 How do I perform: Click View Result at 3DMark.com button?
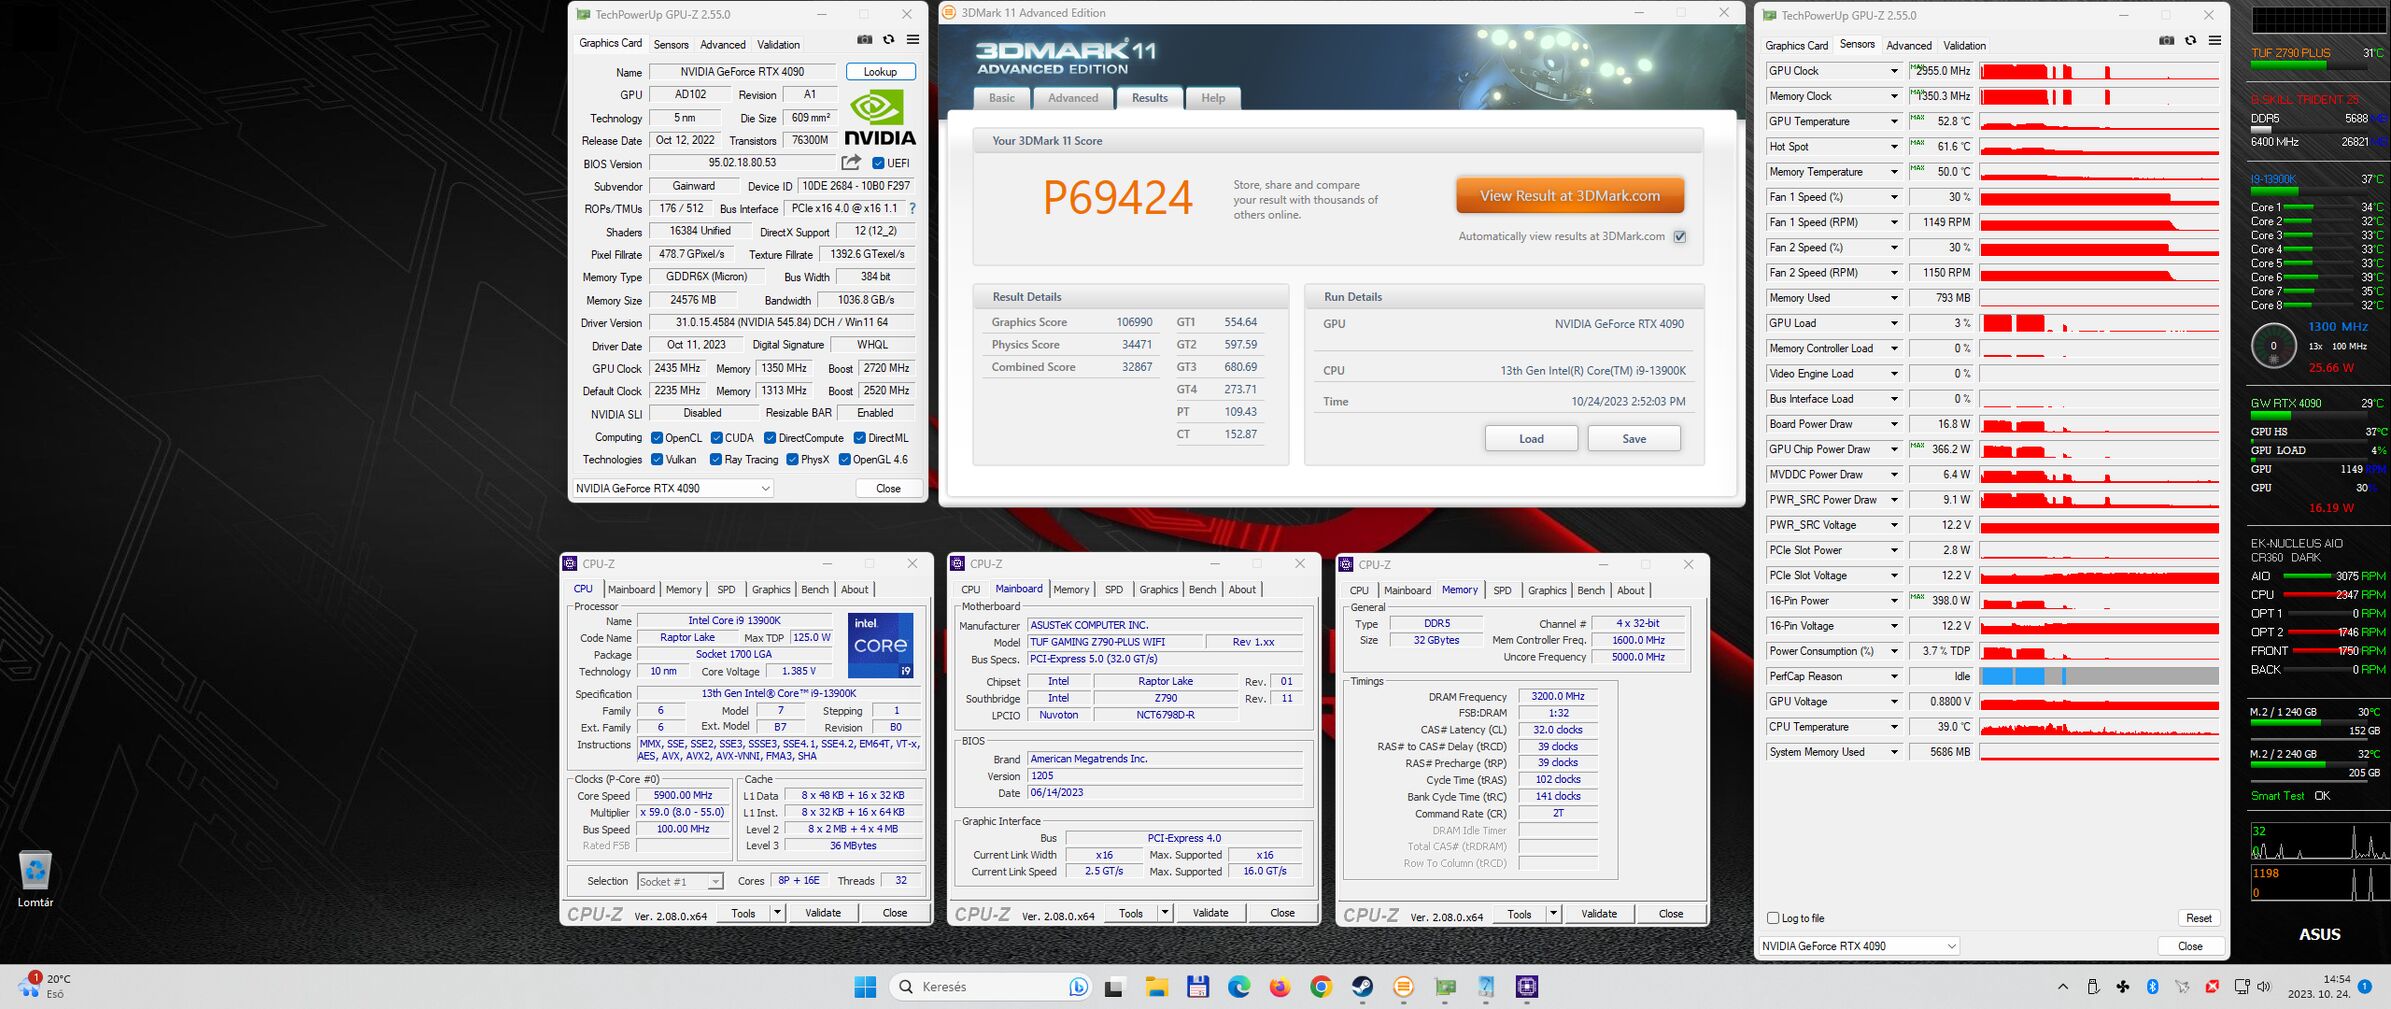(x=1570, y=196)
